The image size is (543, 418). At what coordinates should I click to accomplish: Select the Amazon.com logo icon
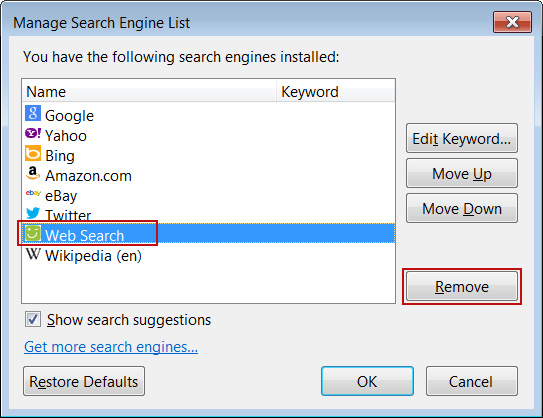click(33, 174)
